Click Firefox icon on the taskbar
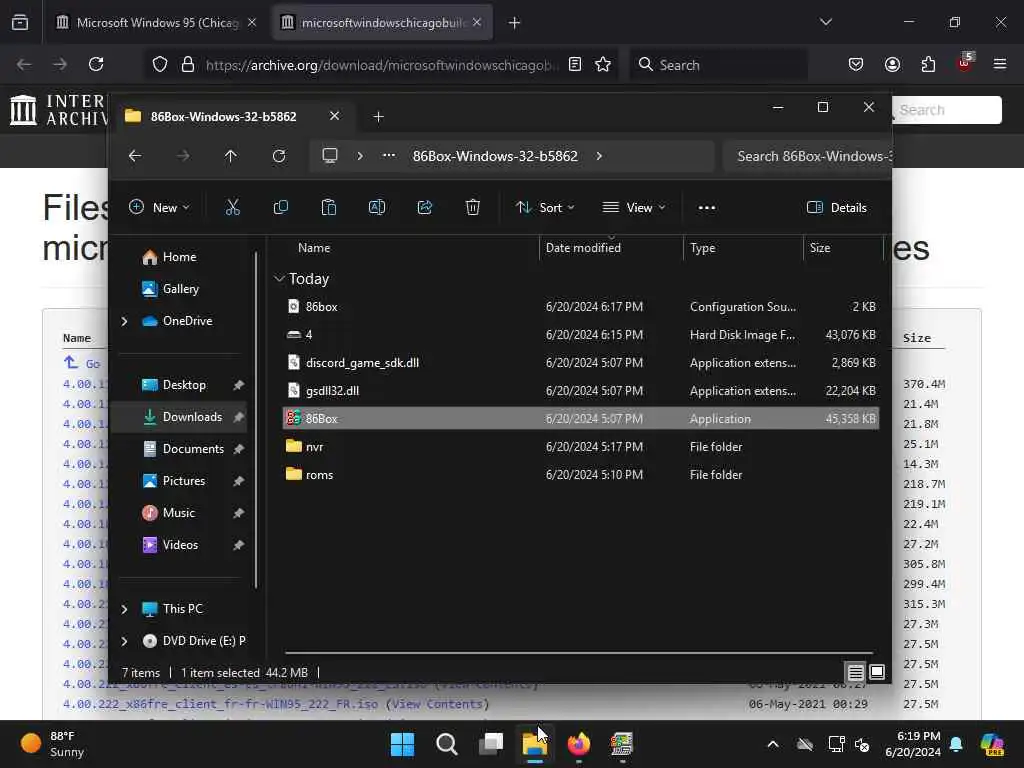This screenshot has height=768, width=1024. click(x=579, y=744)
